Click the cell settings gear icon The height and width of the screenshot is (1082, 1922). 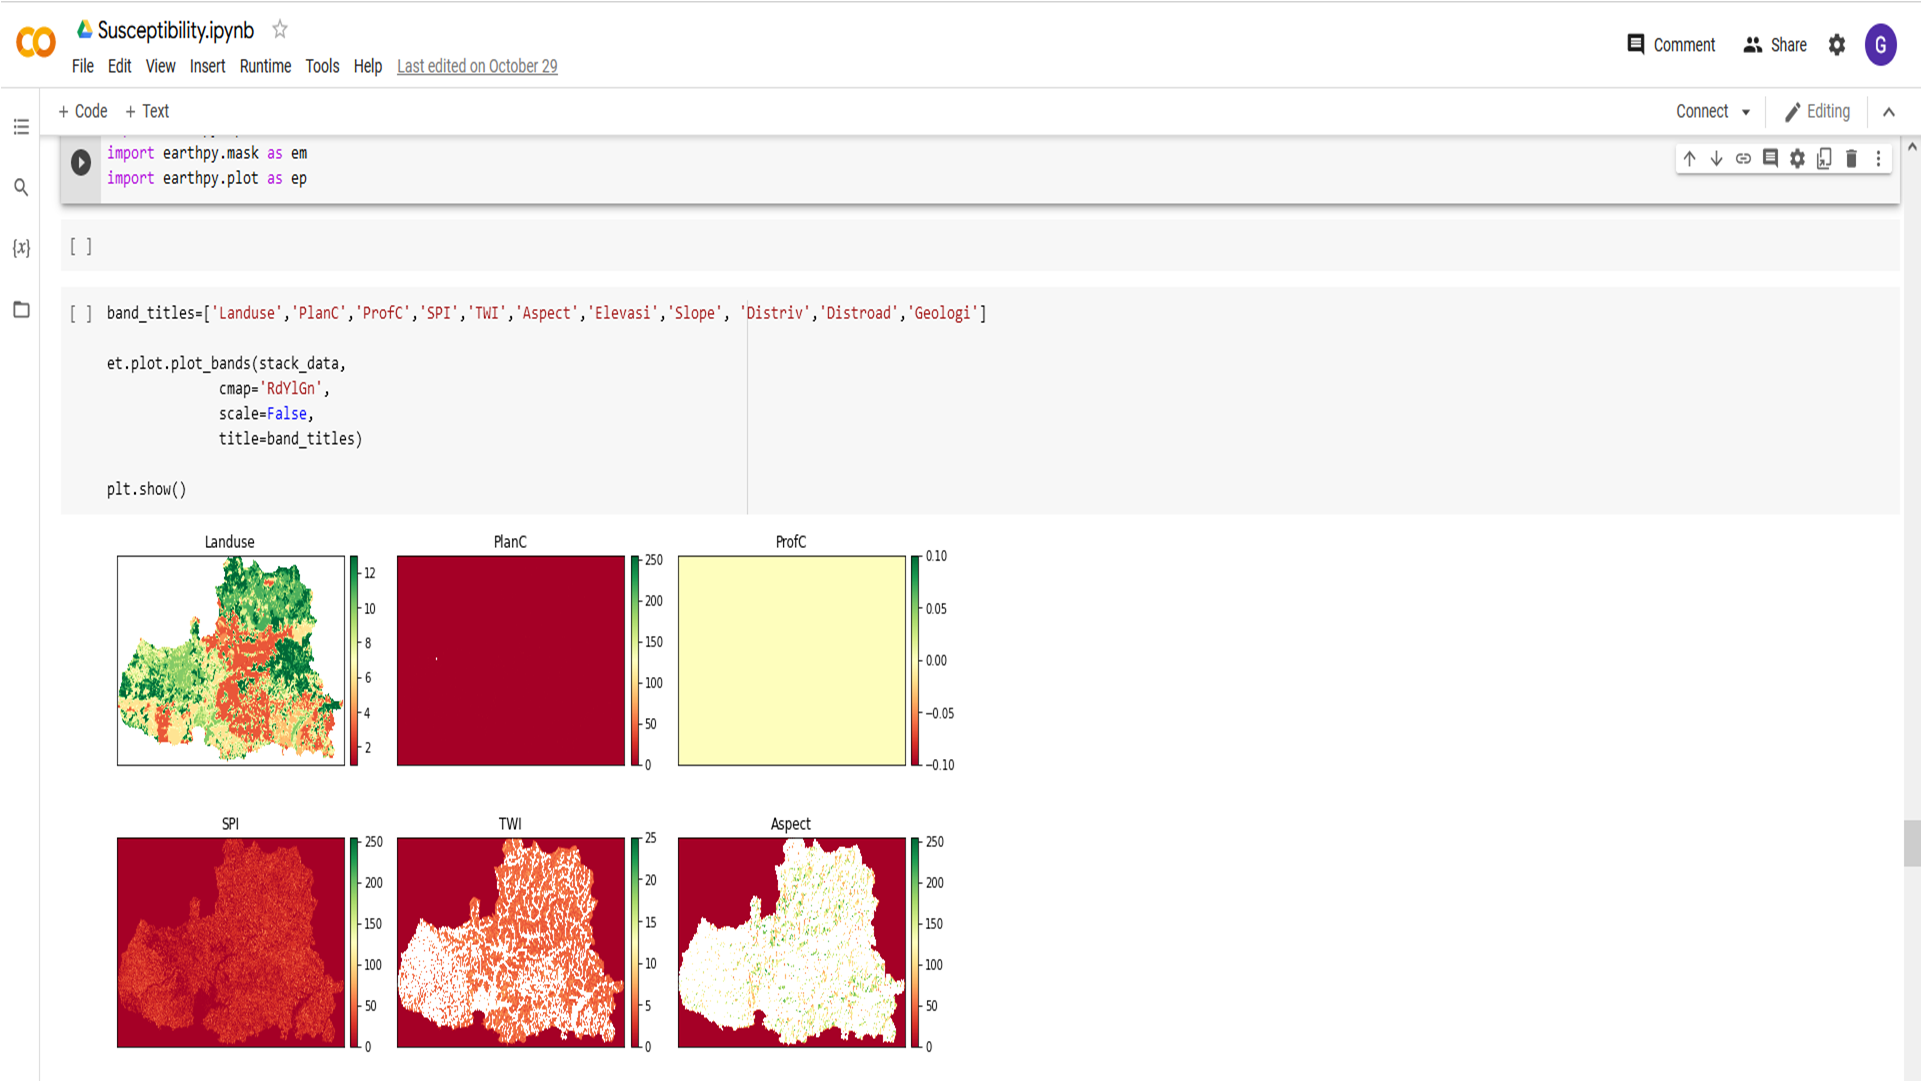coord(1799,158)
